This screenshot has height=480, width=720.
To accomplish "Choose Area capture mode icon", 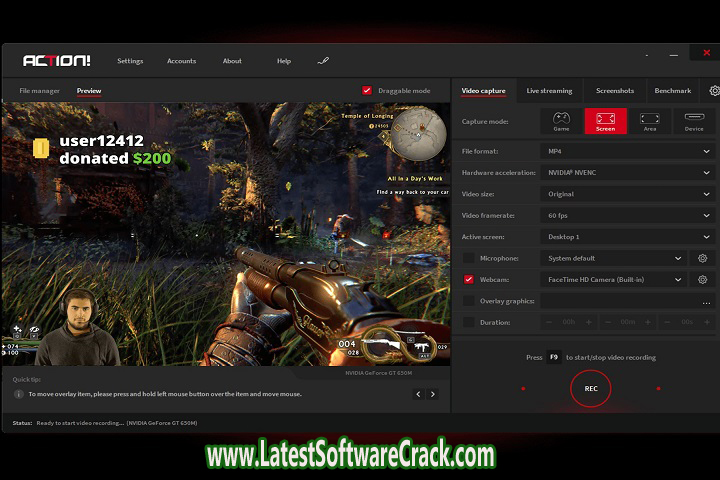I will 650,121.
